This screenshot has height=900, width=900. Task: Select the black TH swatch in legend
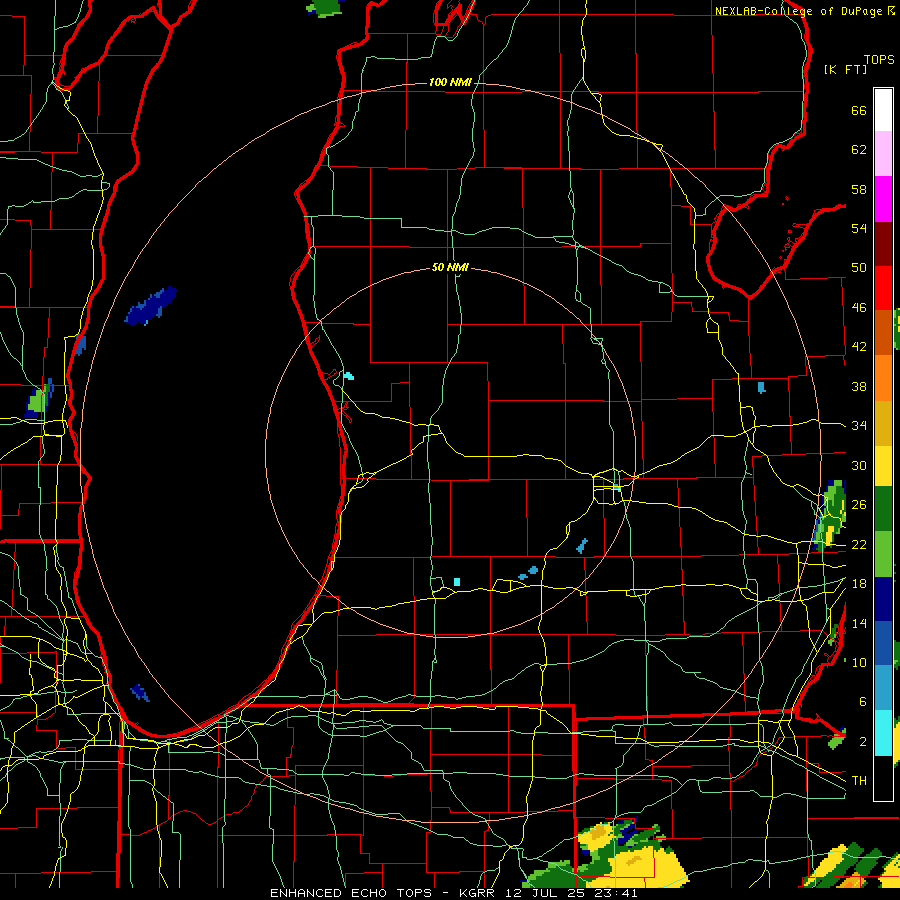tap(883, 778)
